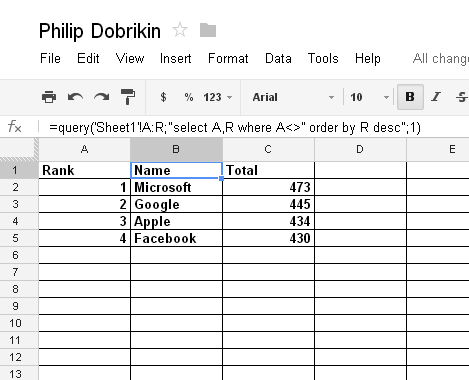
Task: Click into the formula bar query text
Action: pyautogui.click(x=235, y=127)
